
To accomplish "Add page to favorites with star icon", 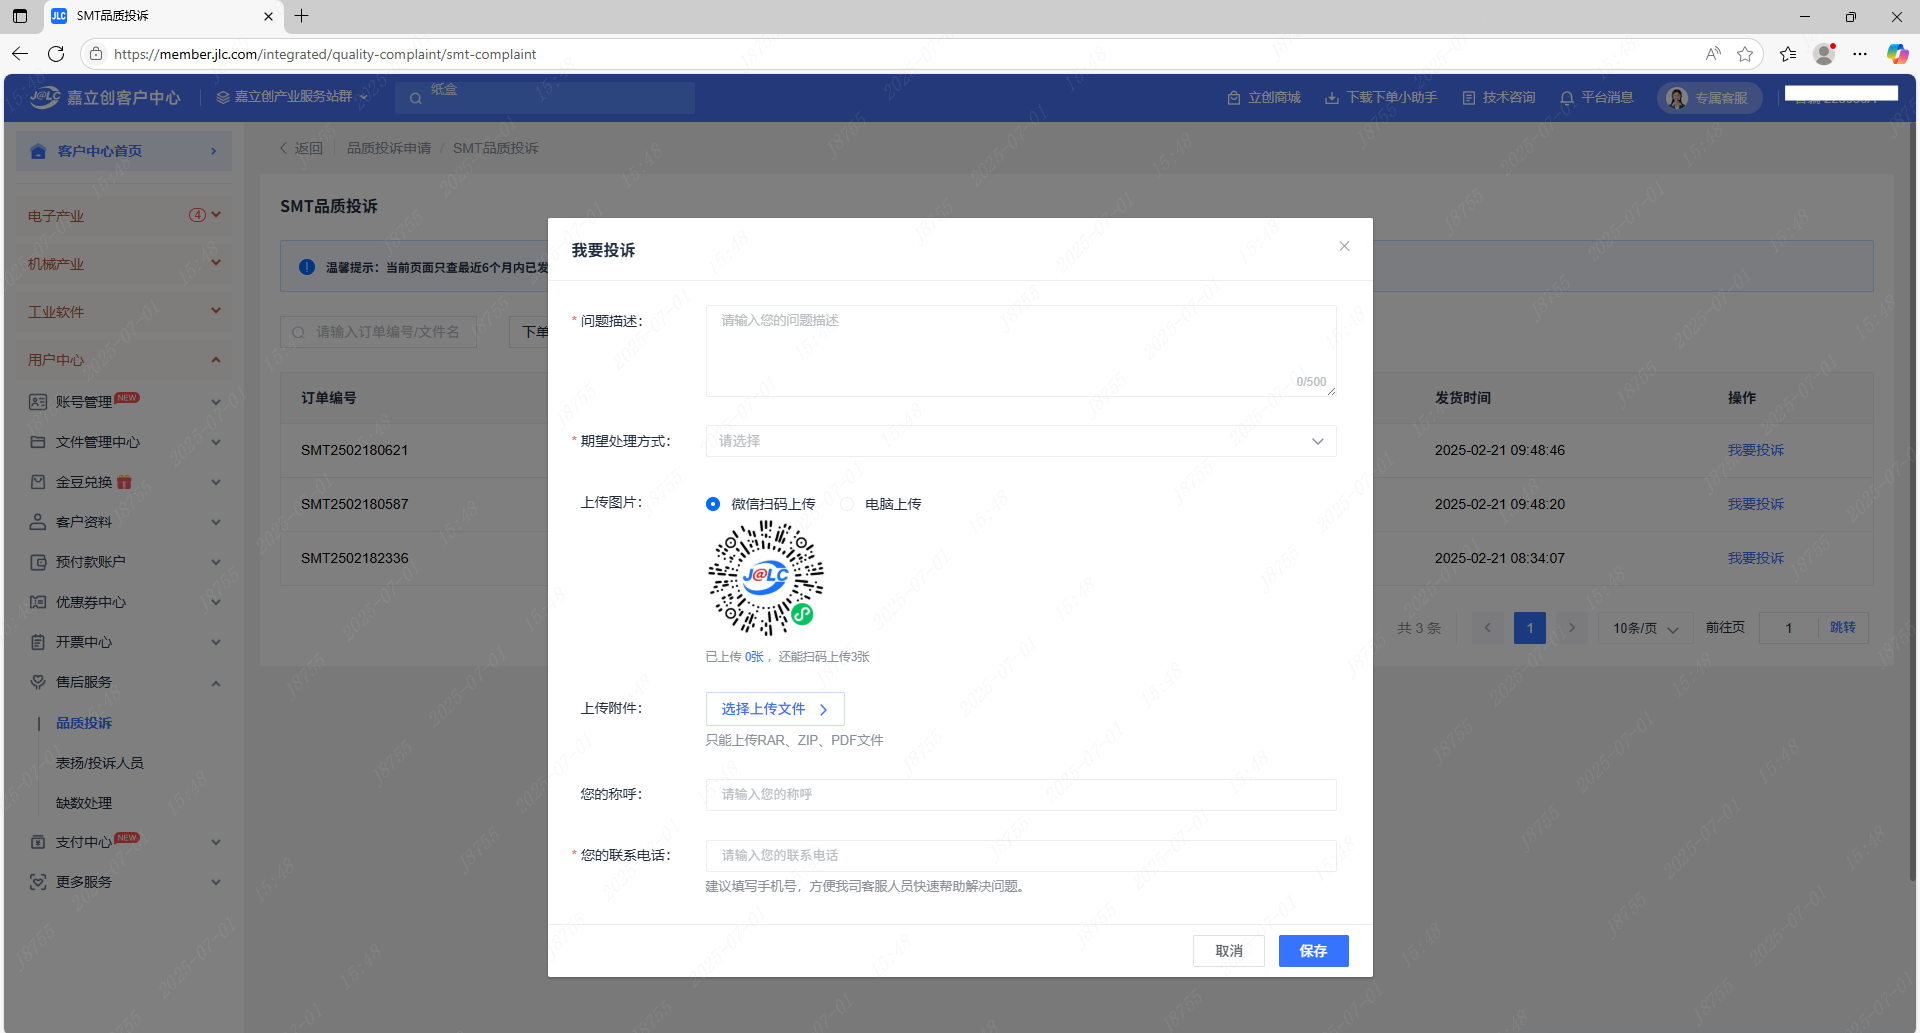I will 1745,54.
